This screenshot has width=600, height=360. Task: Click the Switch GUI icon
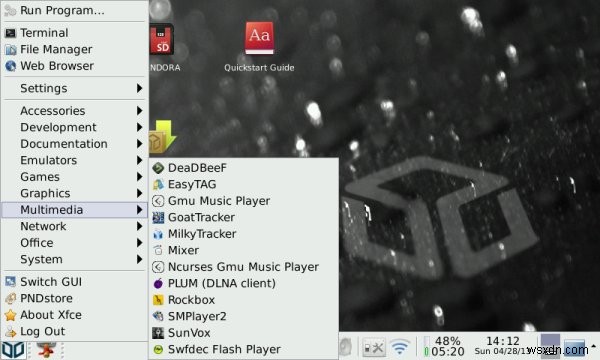[x=10, y=282]
